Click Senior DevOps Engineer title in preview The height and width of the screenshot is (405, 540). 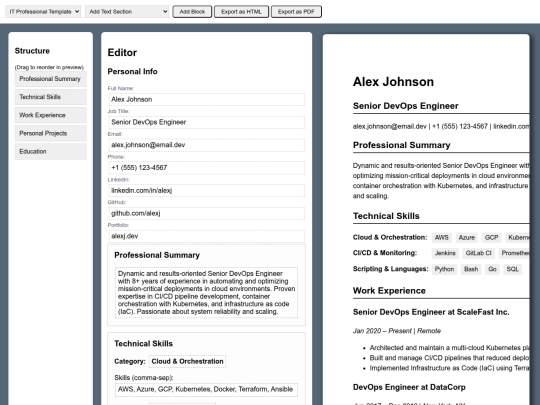406,106
